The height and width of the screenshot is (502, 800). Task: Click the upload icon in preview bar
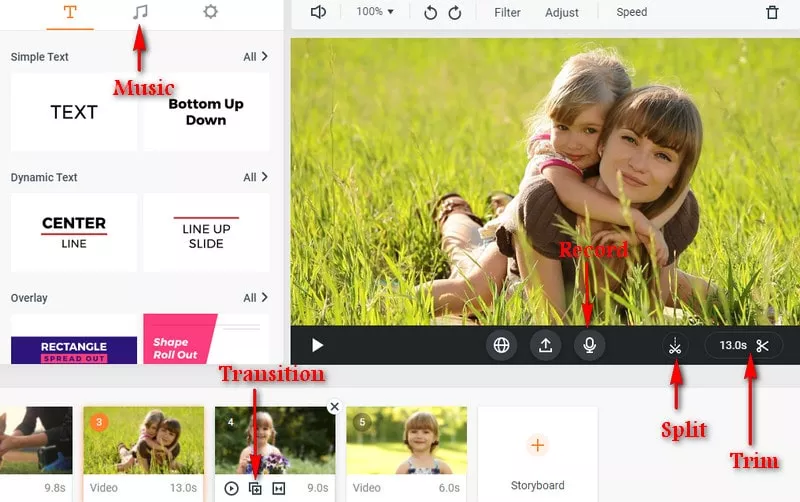pos(545,345)
